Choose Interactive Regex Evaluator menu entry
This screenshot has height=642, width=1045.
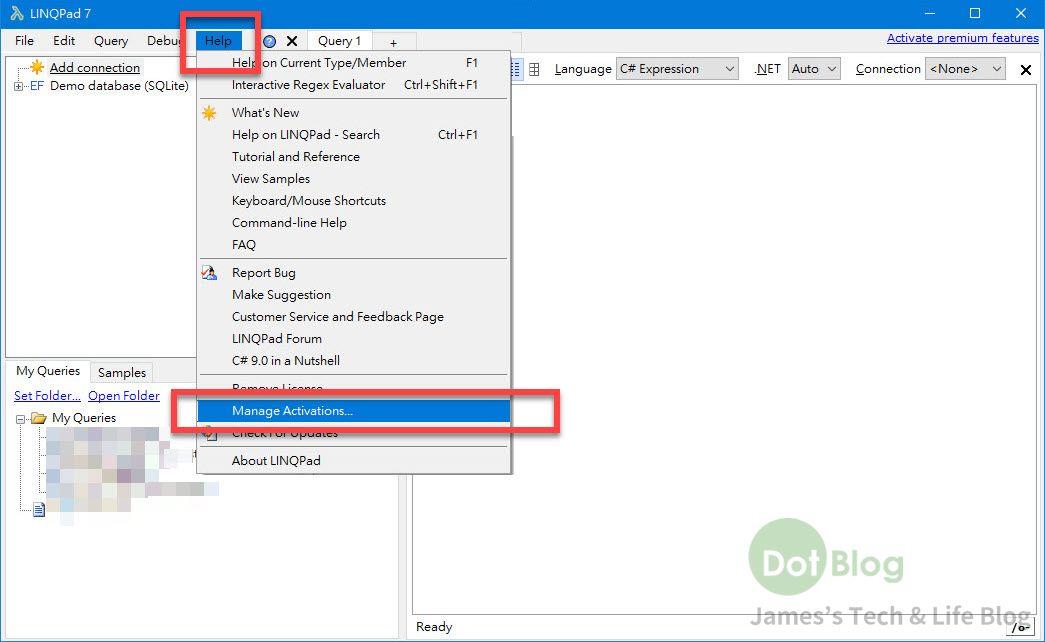[x=308, y=85]
